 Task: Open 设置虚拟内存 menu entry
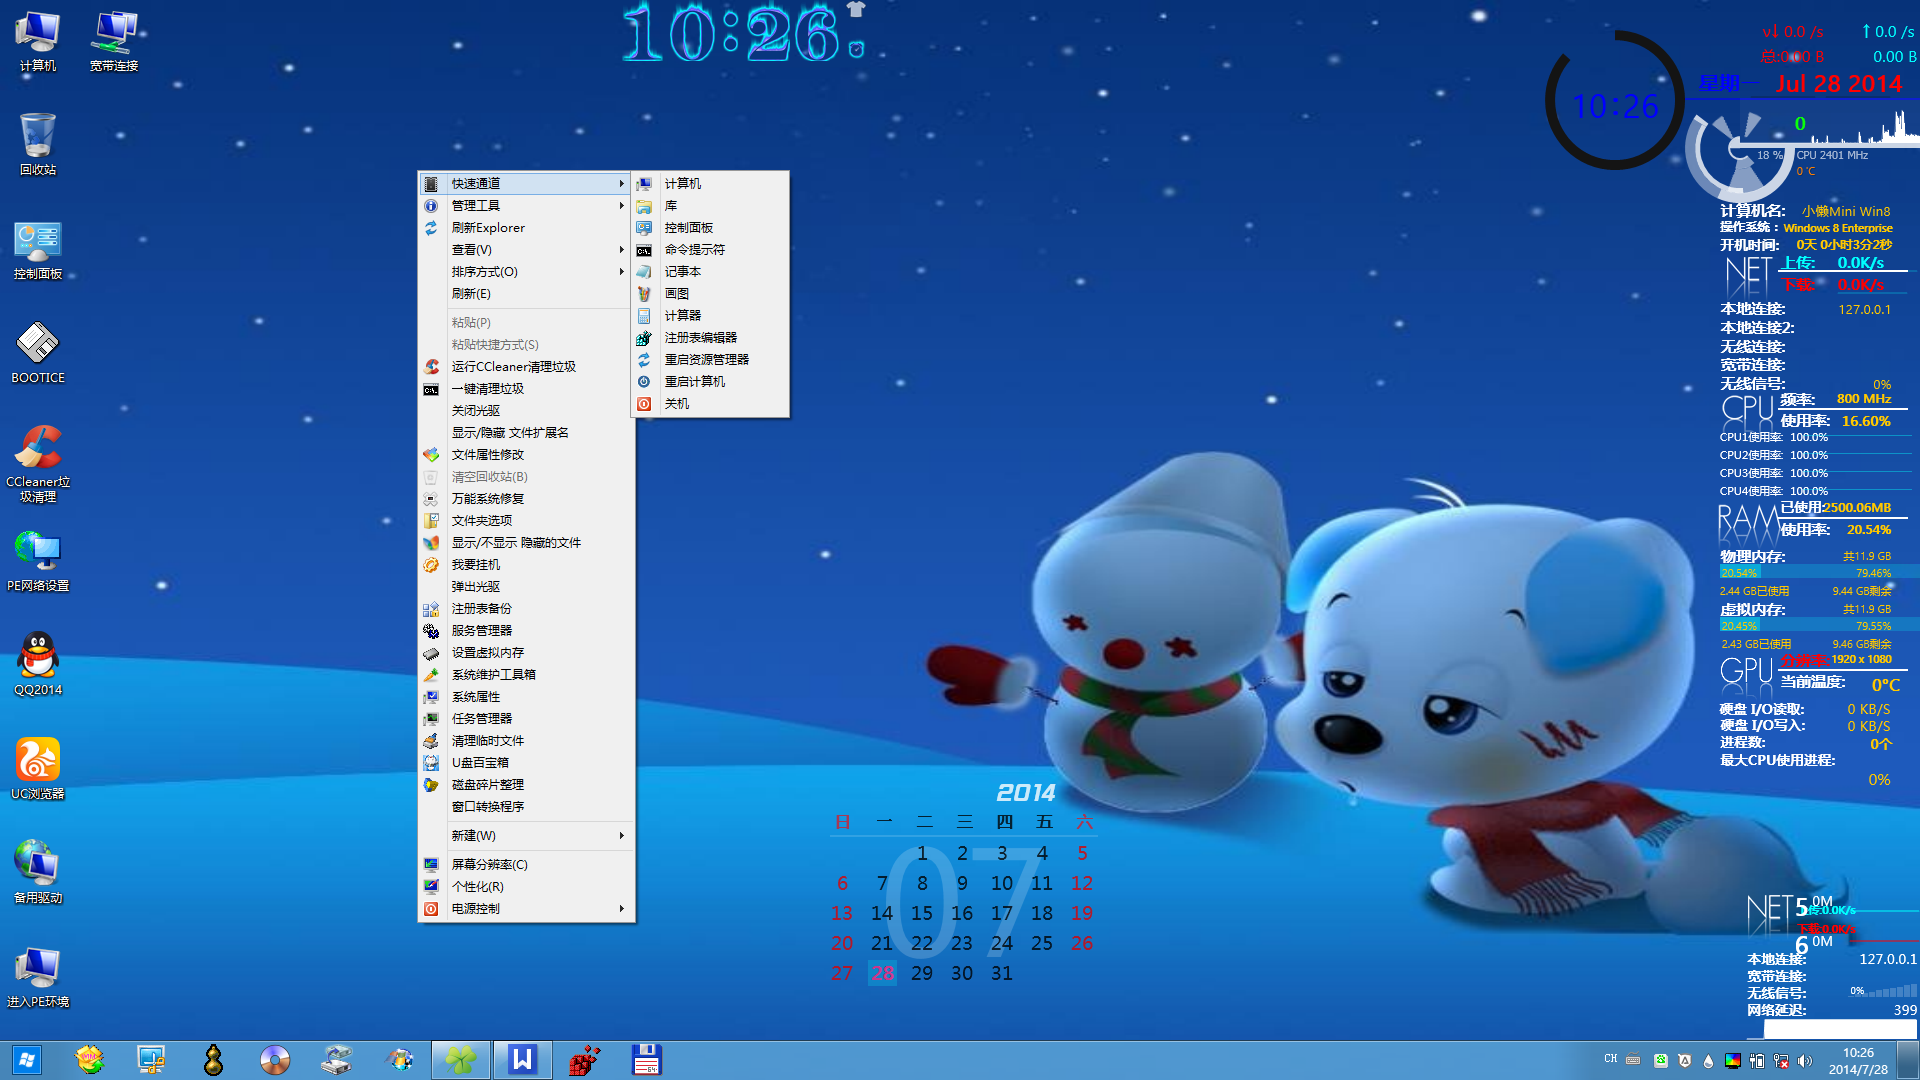(526, 652)
